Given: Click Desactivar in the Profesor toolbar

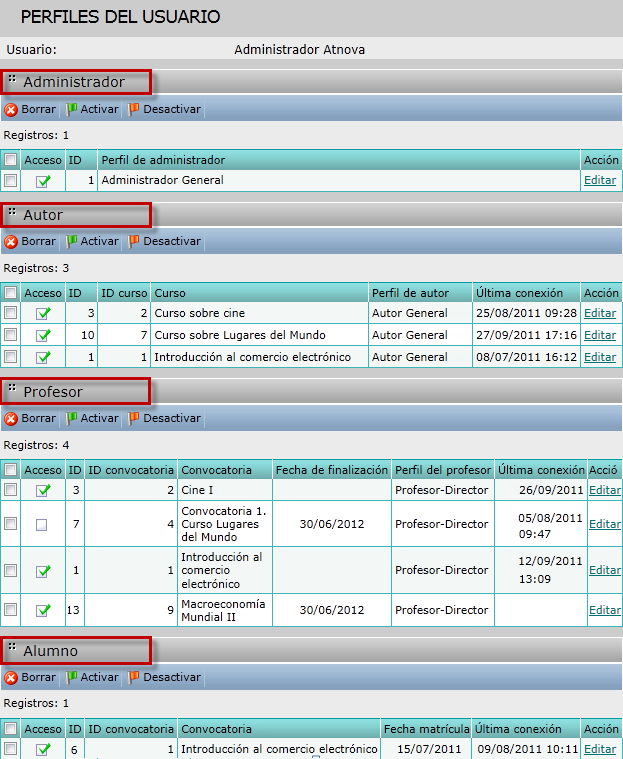Looking at the screenshot, I should 165,418.
